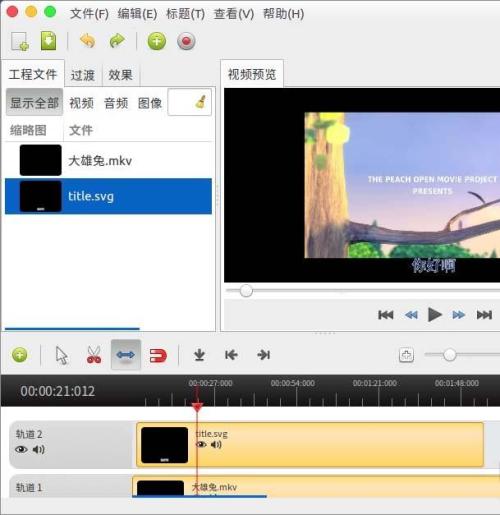Toggle eye icon on title.svg clip
Viewport: 500px width, 515px height.
(x=201, y=444)
